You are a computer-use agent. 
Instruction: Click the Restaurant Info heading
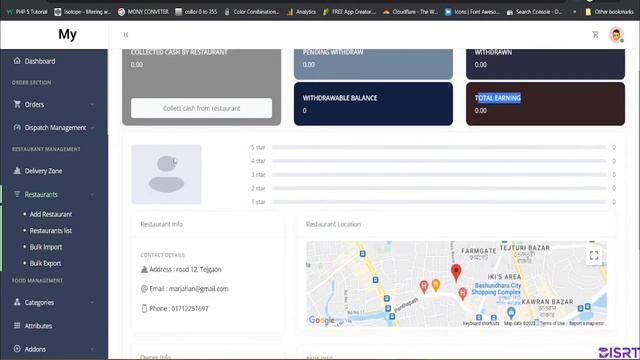(x=162, y=224)
